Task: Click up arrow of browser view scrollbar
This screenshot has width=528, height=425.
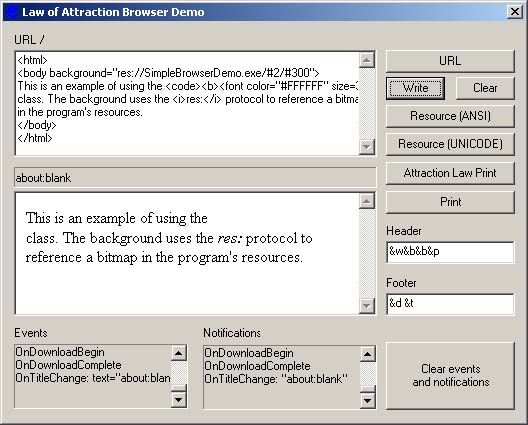Action: pyautogui.click(x=367, y=201)
